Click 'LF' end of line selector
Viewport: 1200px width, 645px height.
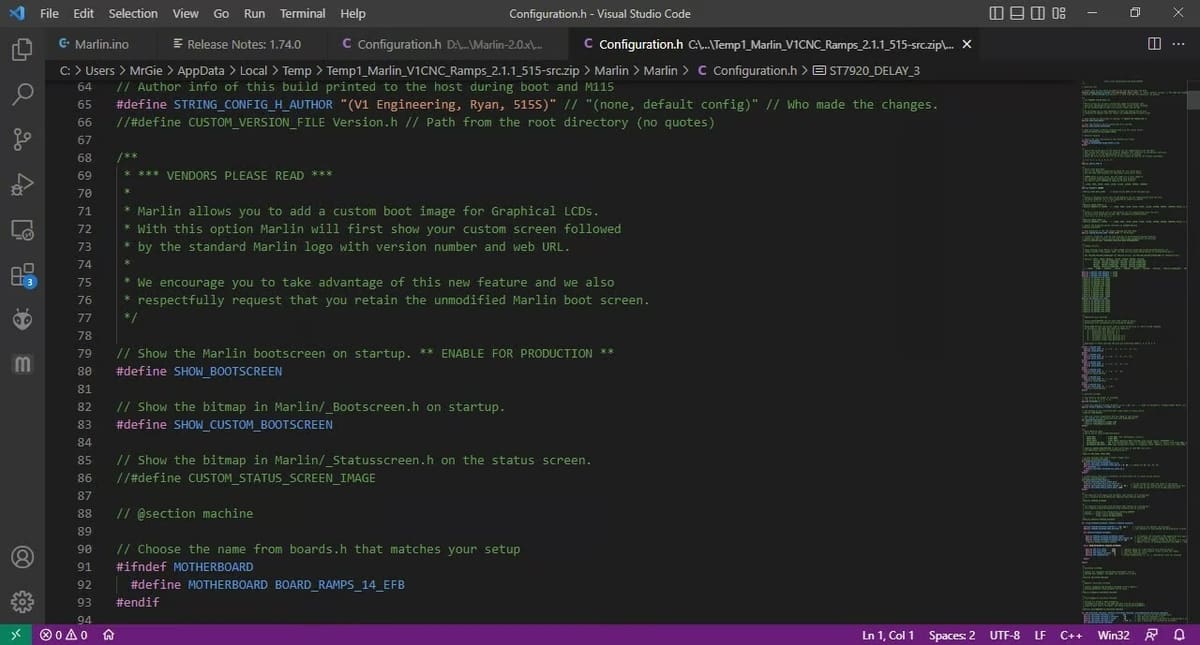tap(1040, 635)
